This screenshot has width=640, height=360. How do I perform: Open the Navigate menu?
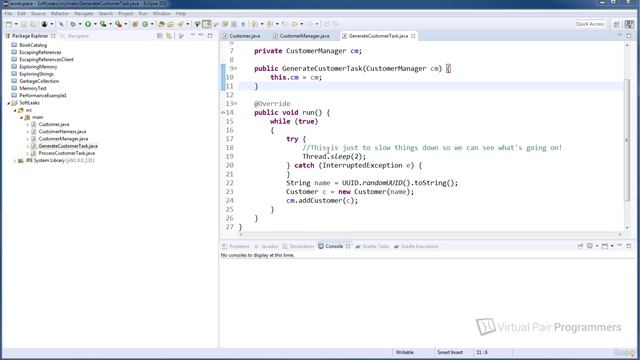pyautogui.click(x=84, y=13)
